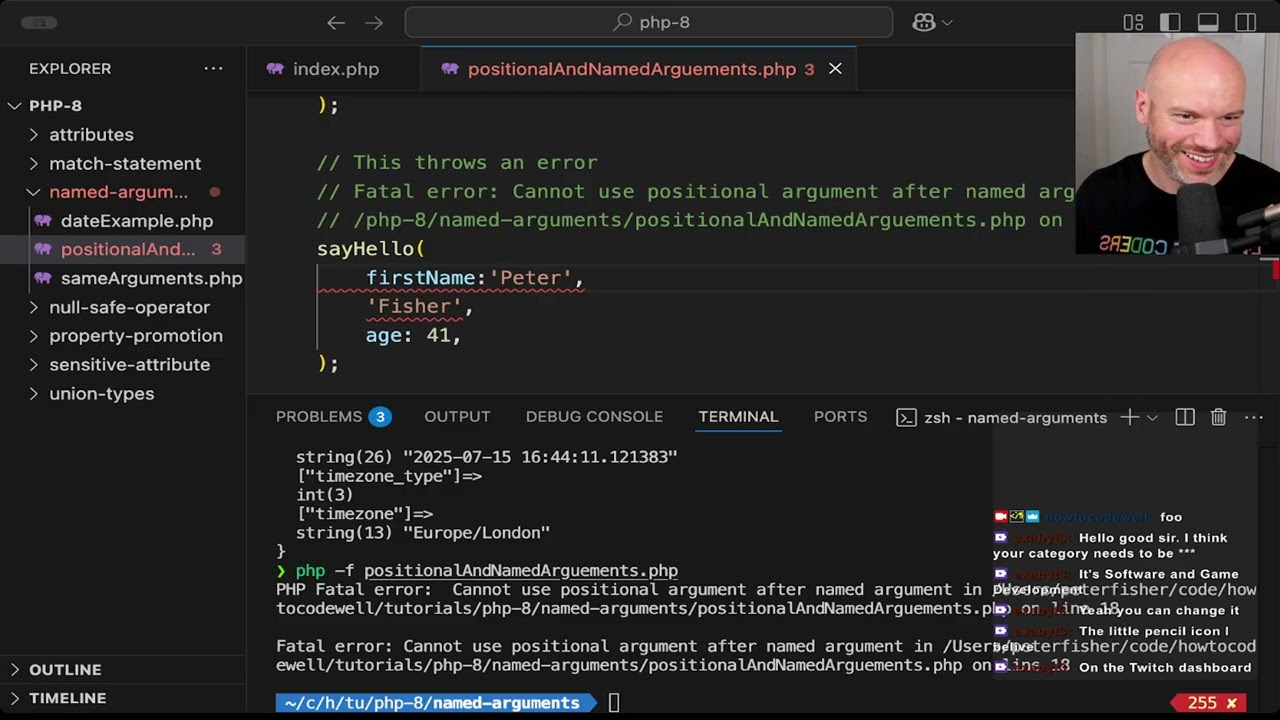Open the Ports tab
The image size is (1280, 720).
pyautogui.click(x=840, y=417)
